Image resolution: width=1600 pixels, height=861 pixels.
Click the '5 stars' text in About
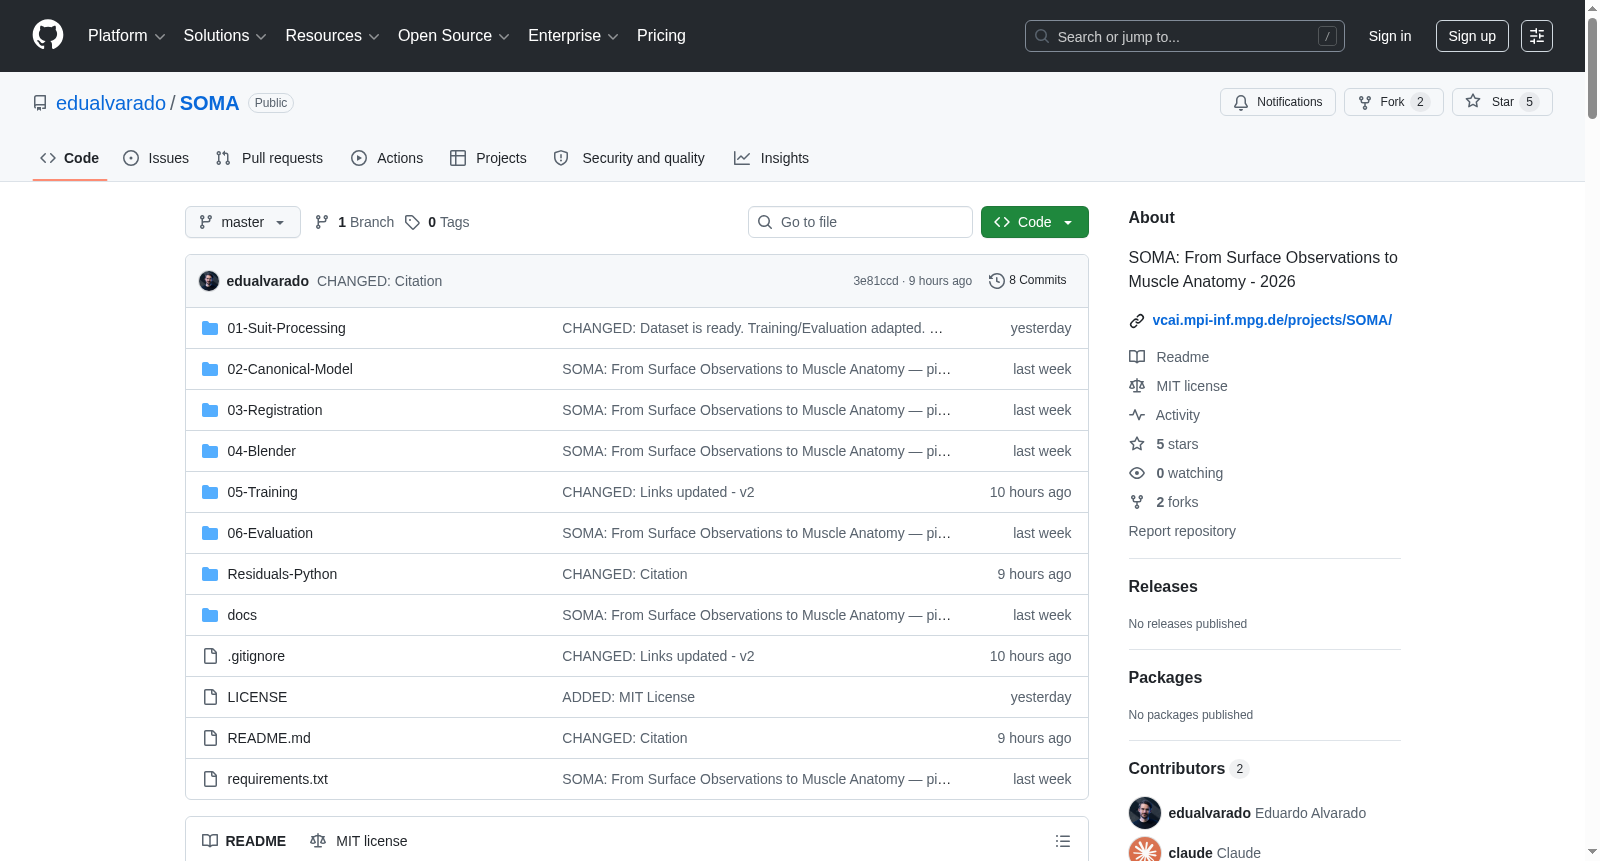1177,444
